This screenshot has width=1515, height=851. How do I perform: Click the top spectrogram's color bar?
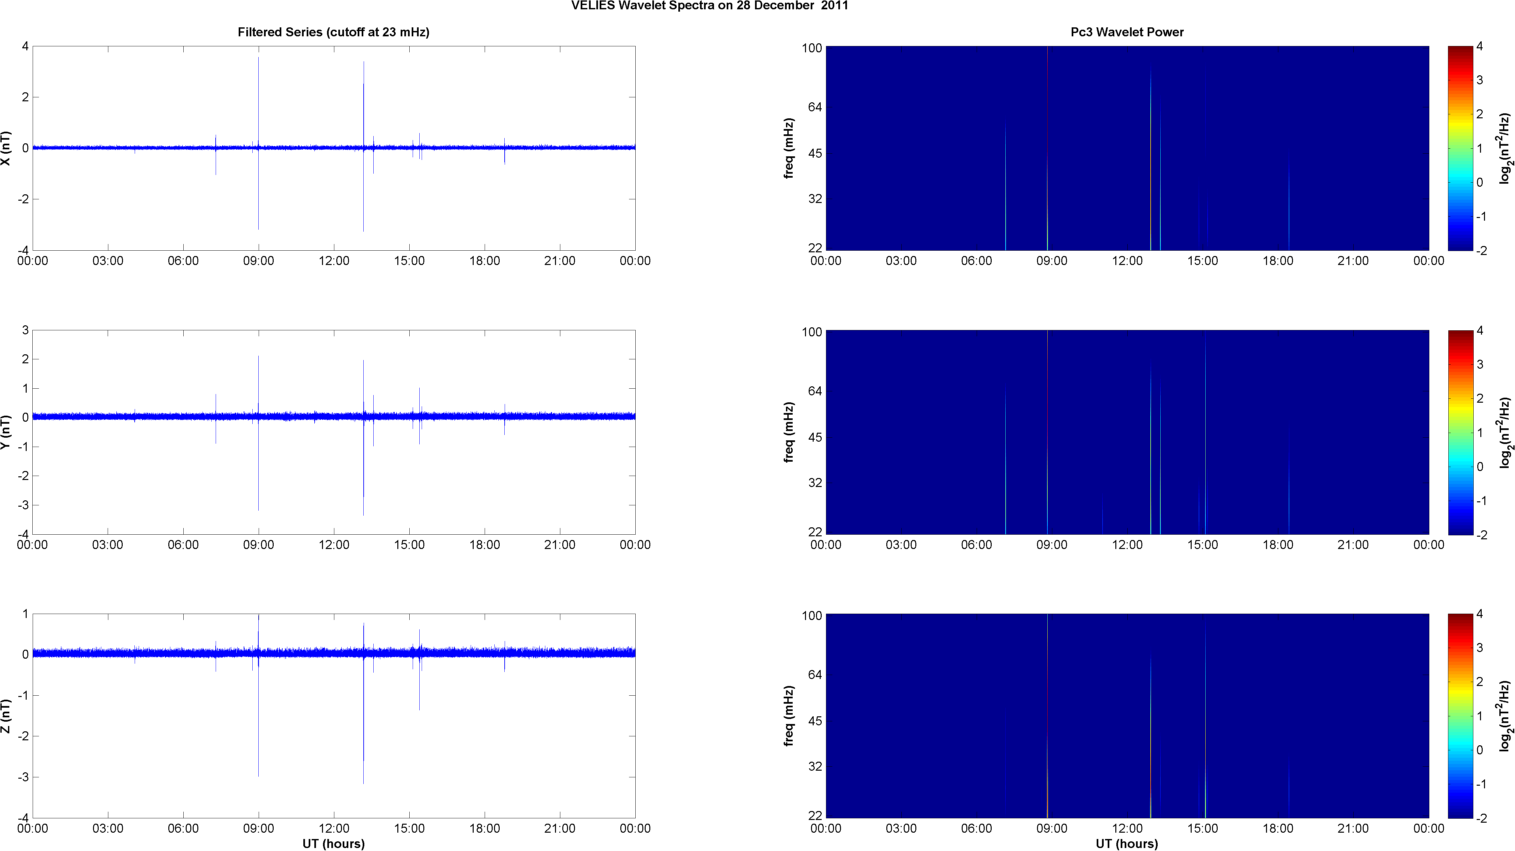click(1460, 148)
